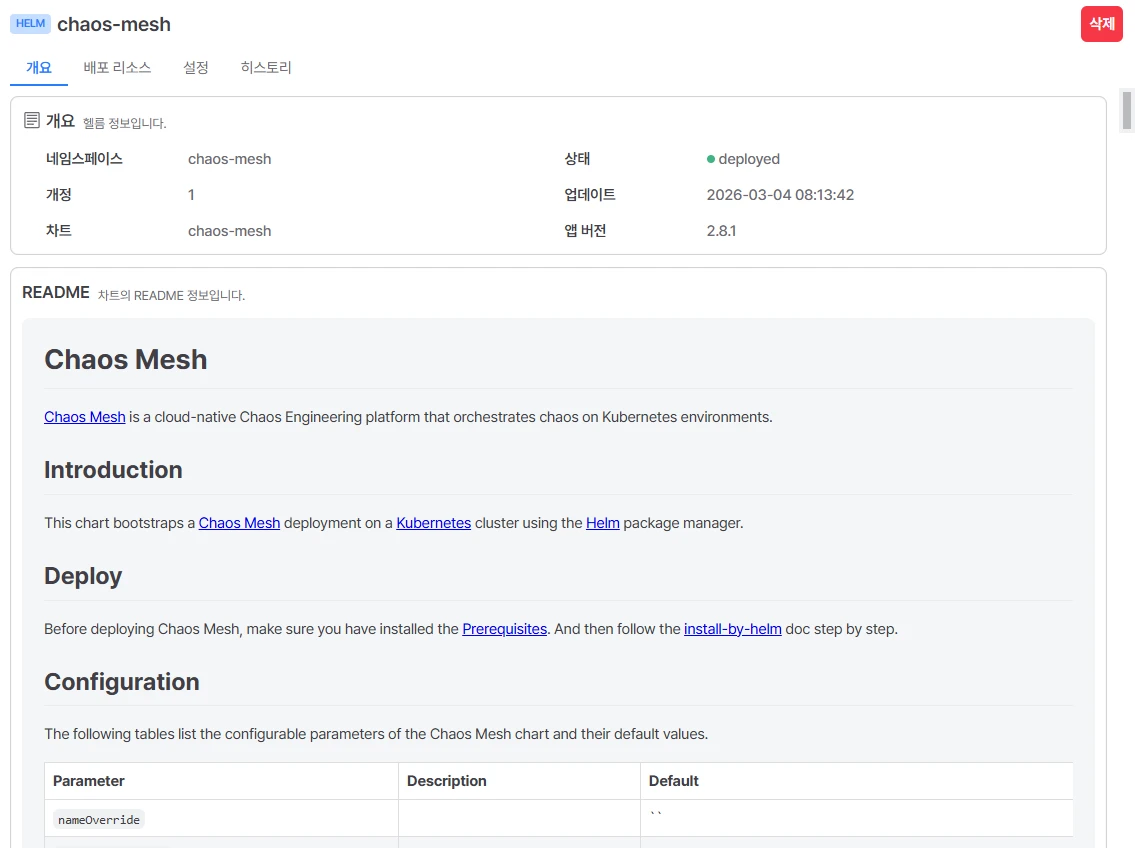Click the Deploy heading
This screenshot has width=1135, height=848.
[x=83, y=576]
